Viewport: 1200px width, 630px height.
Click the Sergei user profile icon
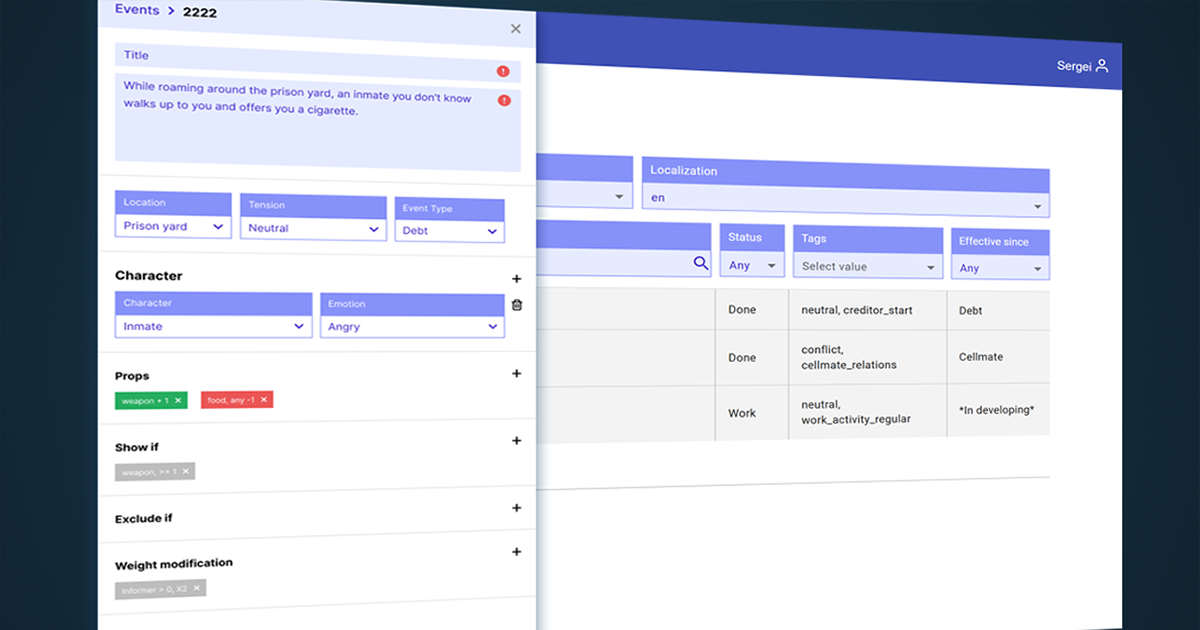pyautogui.click(x=1101, y=66)
